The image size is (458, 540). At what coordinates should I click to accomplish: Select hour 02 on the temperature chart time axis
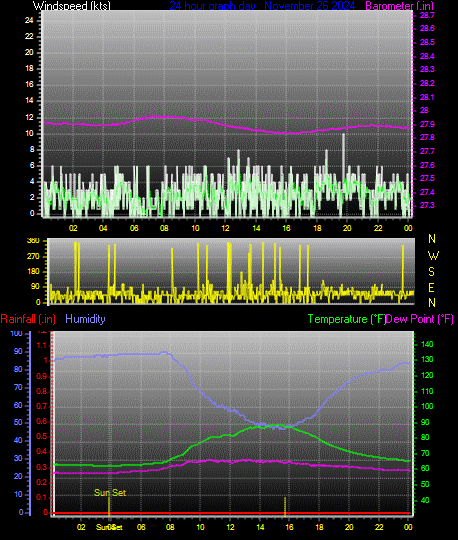[81, 527]
